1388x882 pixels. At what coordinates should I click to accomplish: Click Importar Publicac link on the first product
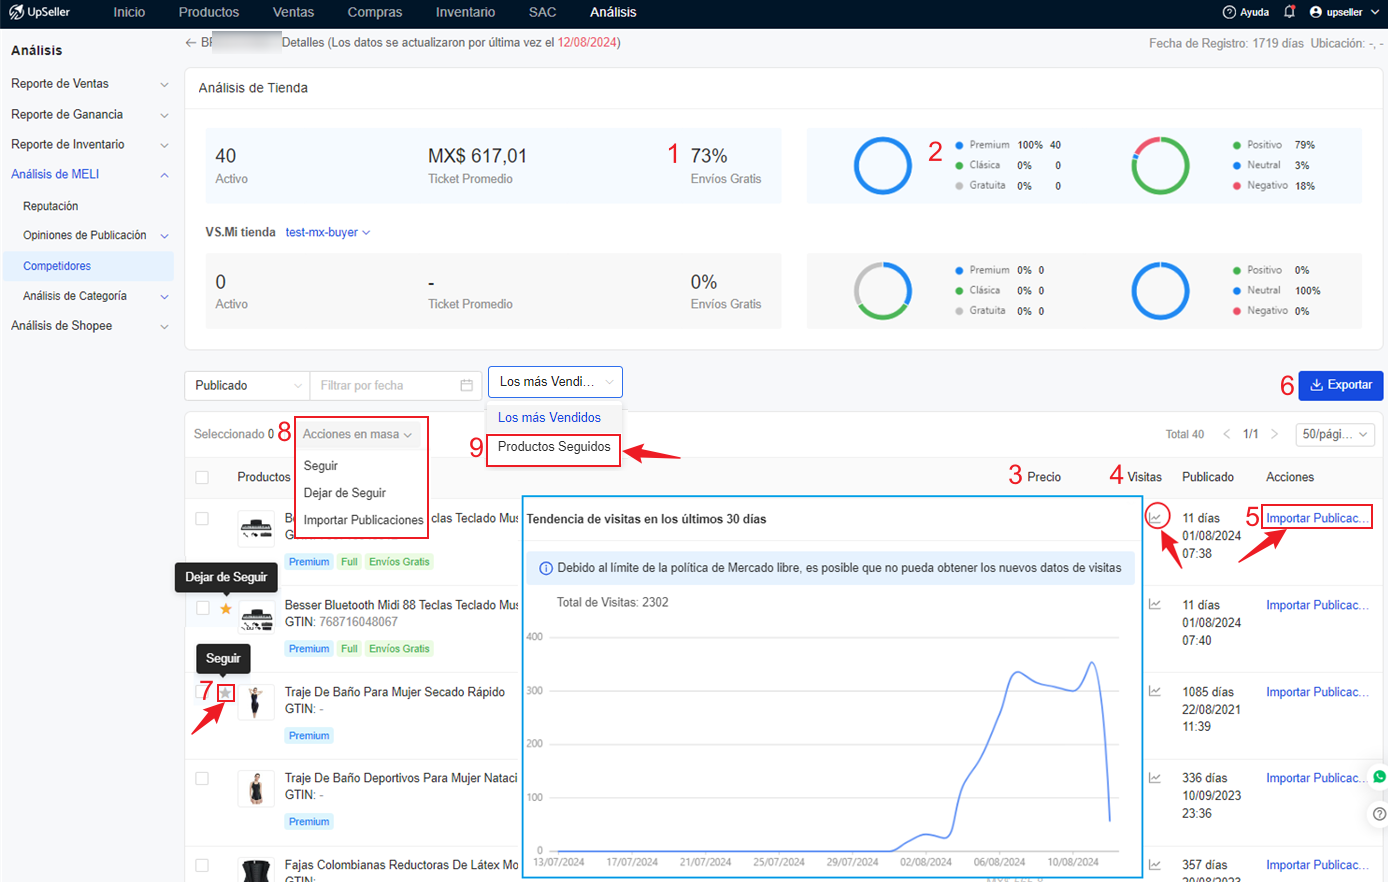point(1315,516)
